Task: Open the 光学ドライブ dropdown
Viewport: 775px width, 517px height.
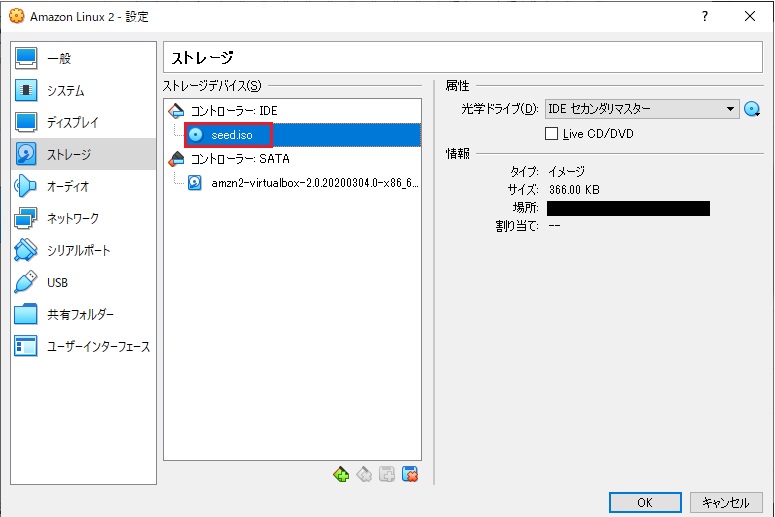Action: pos(642,109)
